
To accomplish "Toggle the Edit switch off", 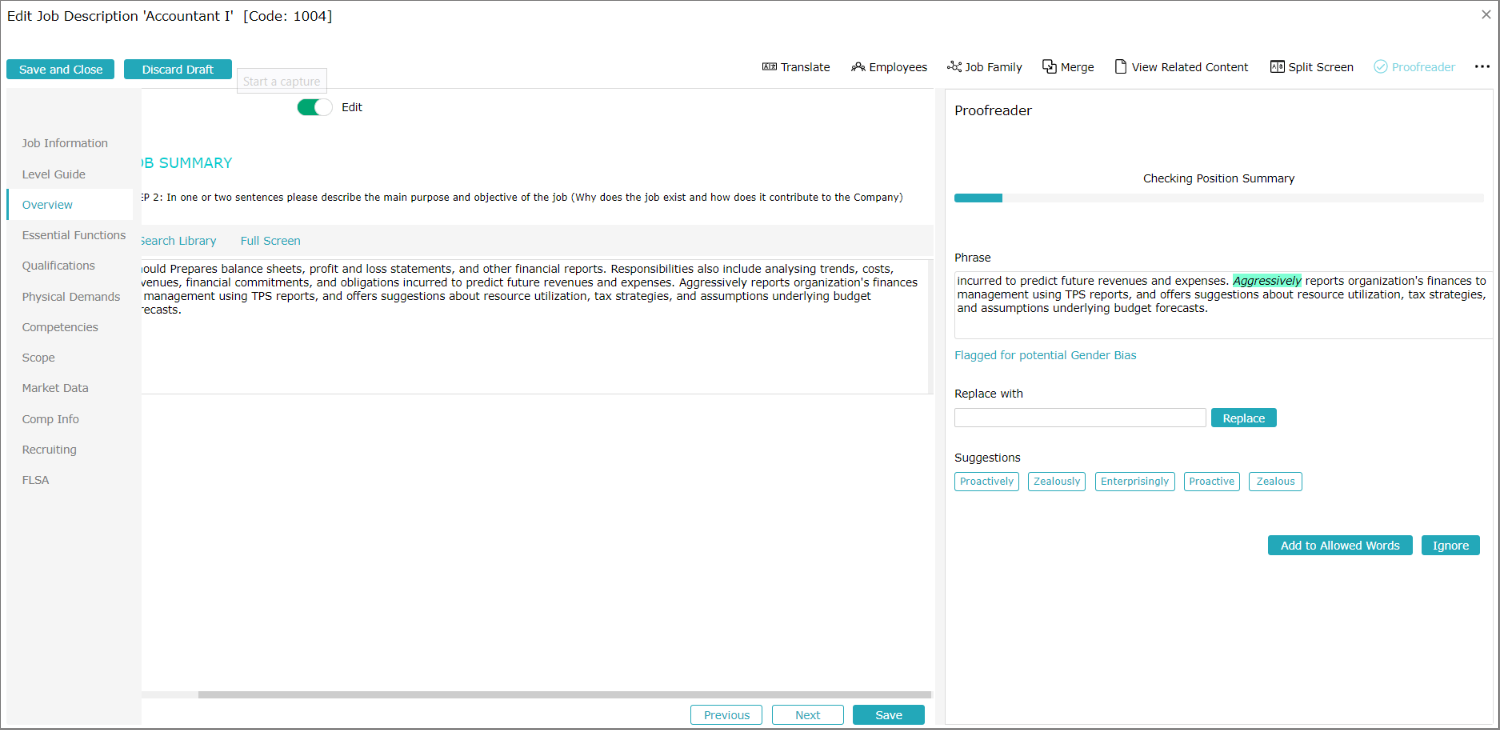I will tap(314, 107).
